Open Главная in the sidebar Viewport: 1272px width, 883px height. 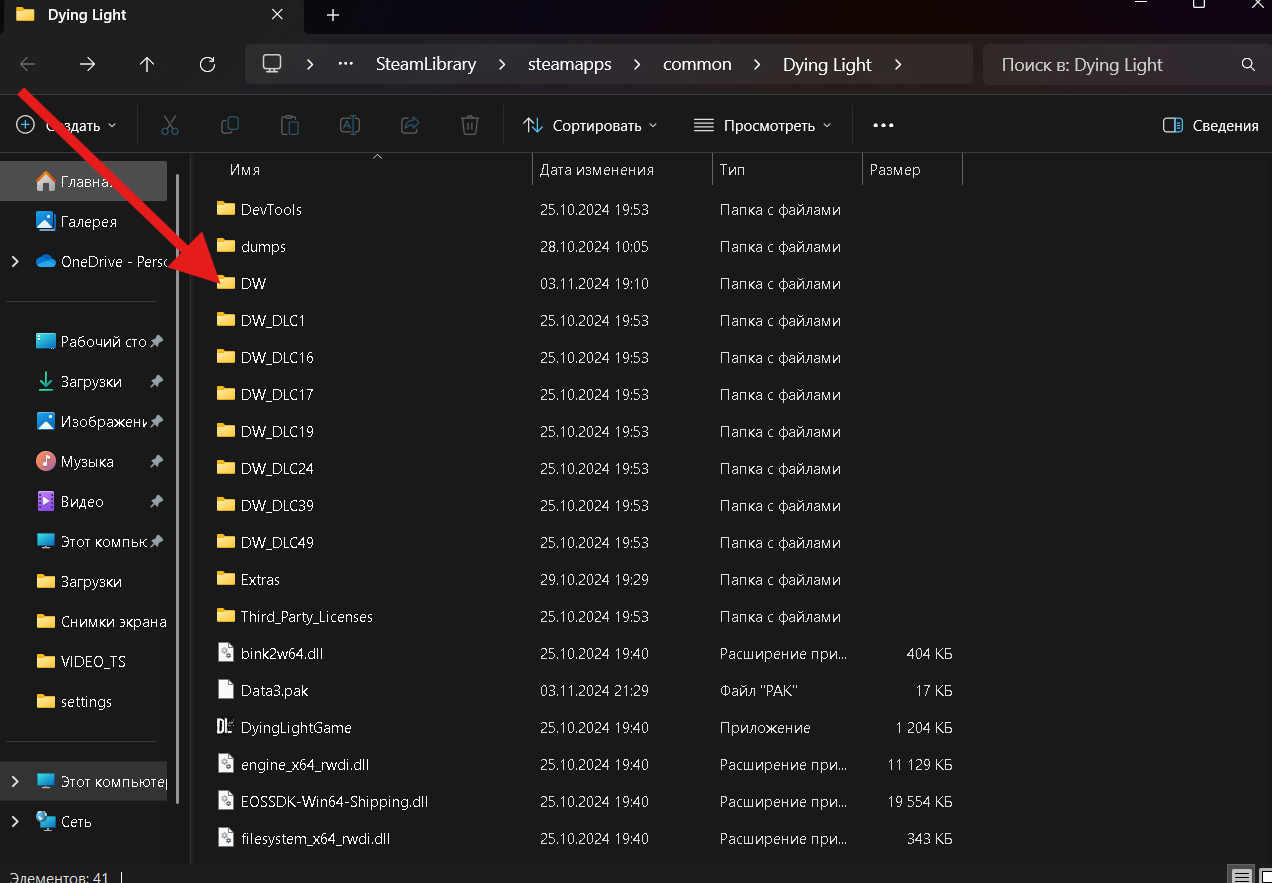[x=84, y=181]
